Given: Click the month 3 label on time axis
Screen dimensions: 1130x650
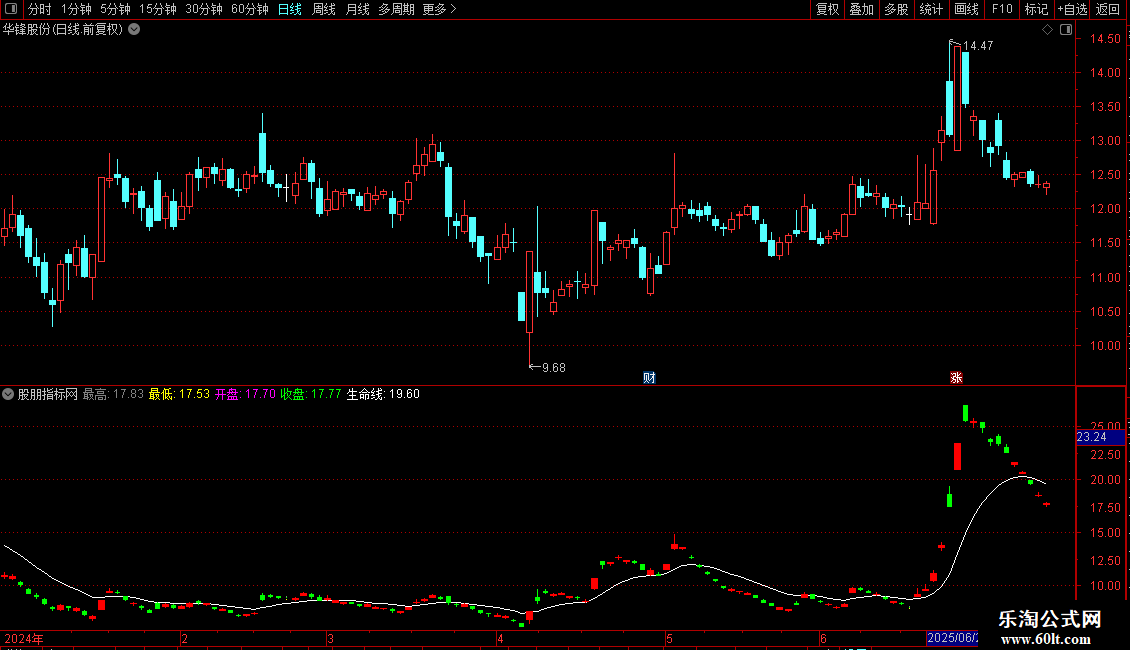Looking at the screenshot, I should 330,638.
